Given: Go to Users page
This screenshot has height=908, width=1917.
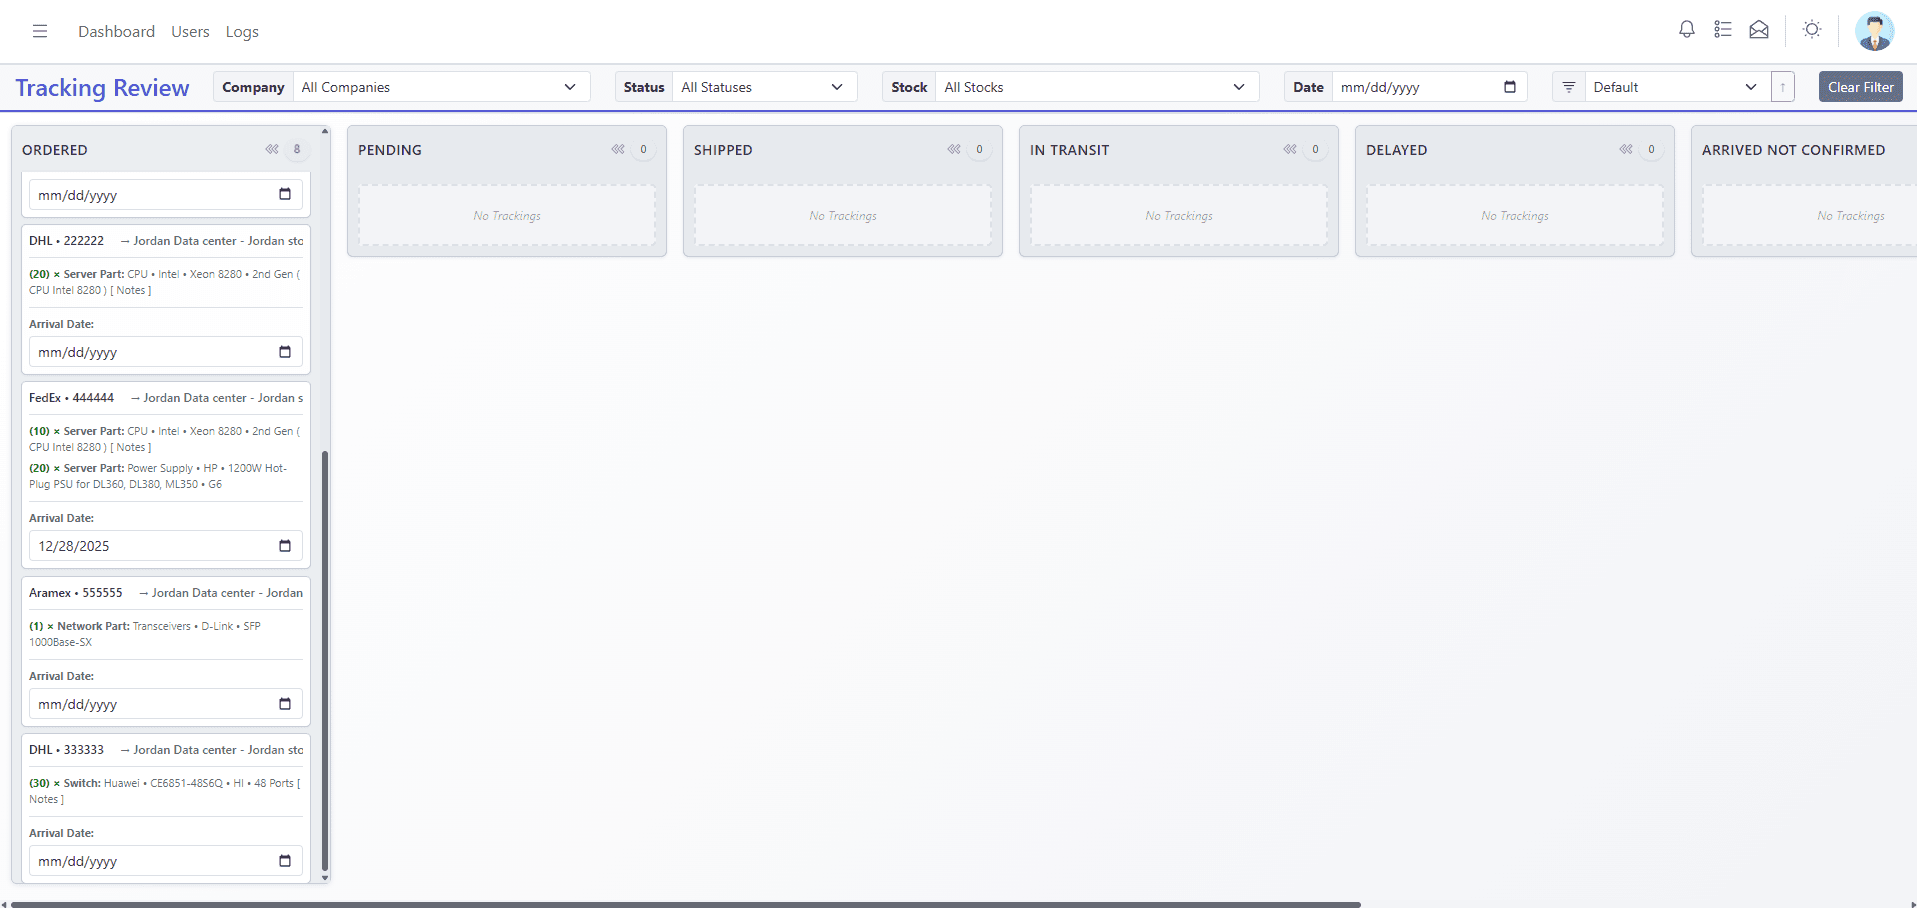Looking at the screenshot, I should click(190, 31).
